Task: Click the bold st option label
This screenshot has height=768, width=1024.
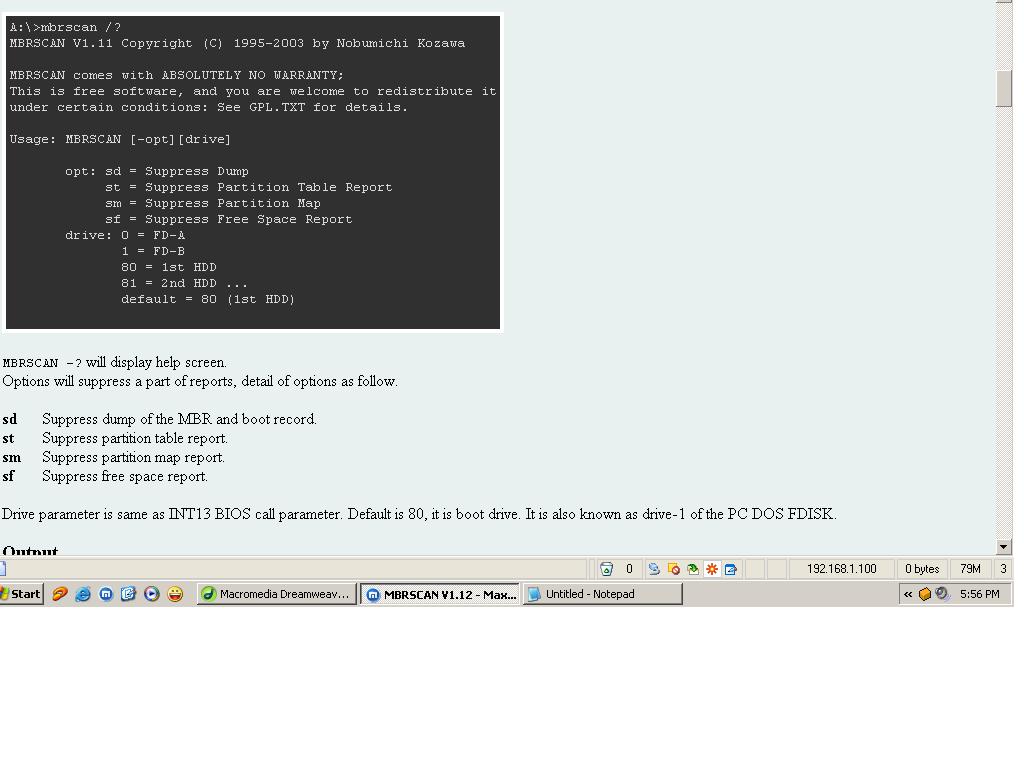Action: pos(8,438)
